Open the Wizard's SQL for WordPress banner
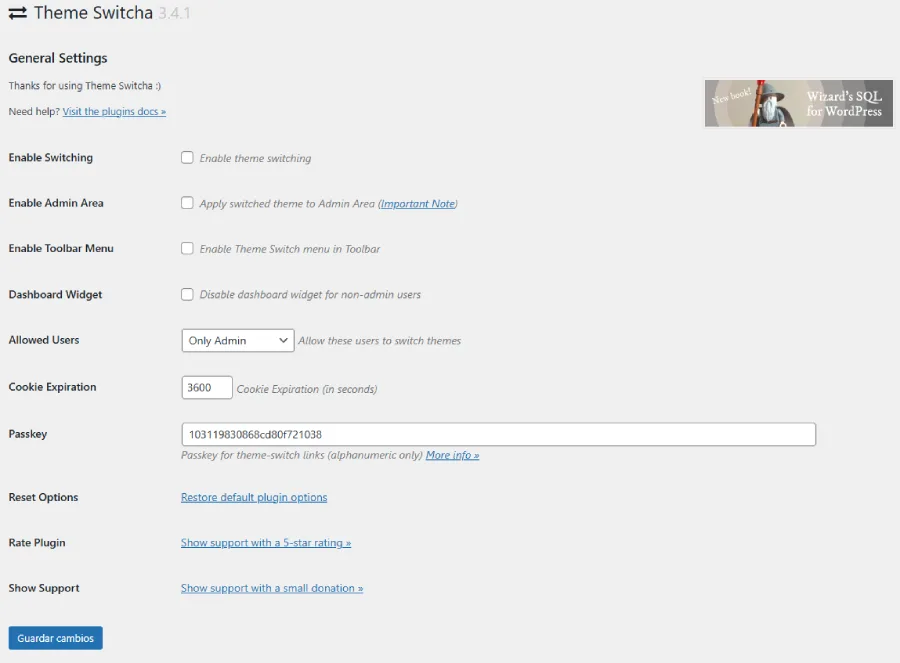 pyautogui.click(x=797, y=104)
